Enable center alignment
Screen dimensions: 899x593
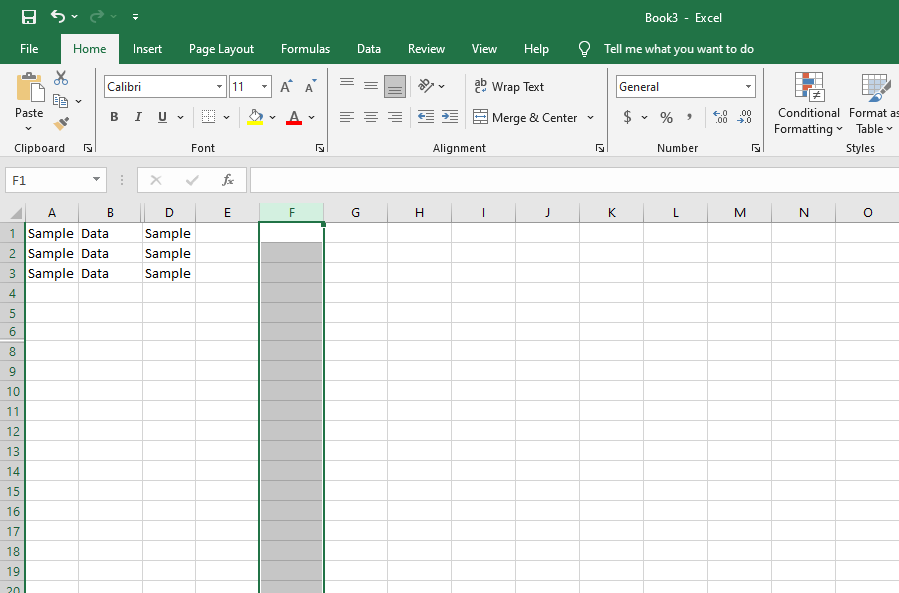[370, 117]
